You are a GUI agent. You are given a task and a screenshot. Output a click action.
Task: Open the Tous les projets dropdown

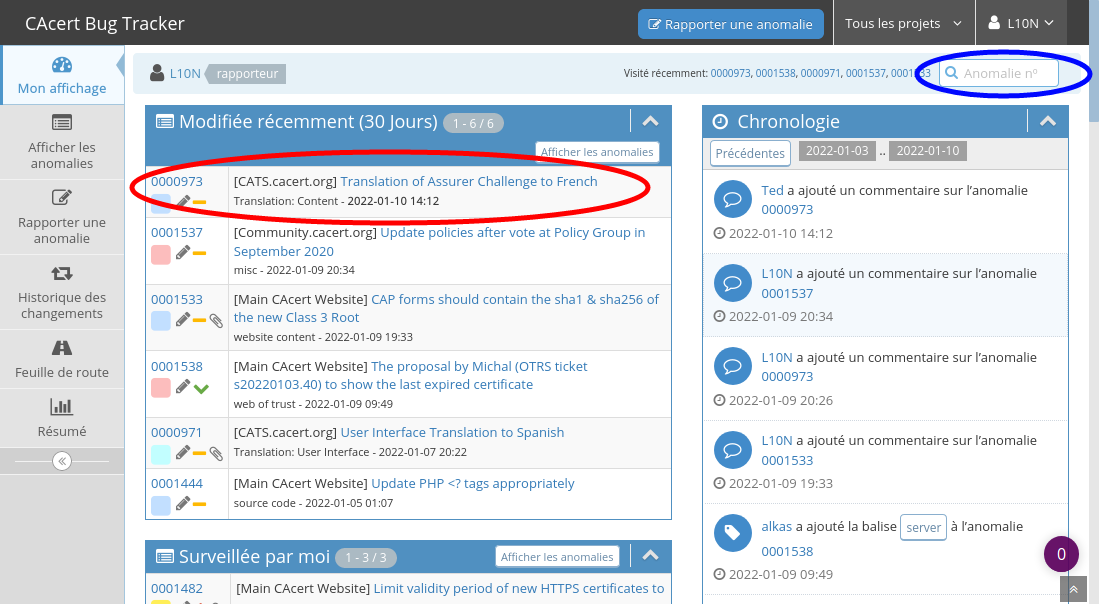pos(903,24)
